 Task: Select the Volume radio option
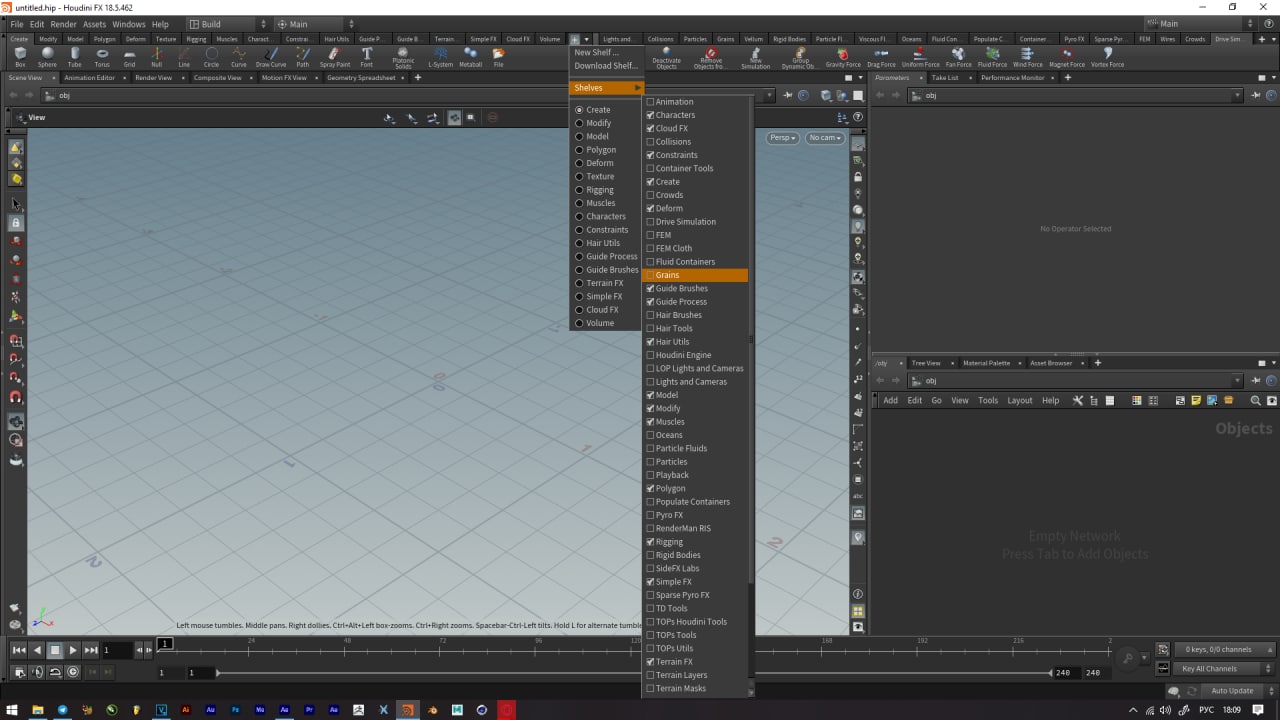(x=579, y=323)
